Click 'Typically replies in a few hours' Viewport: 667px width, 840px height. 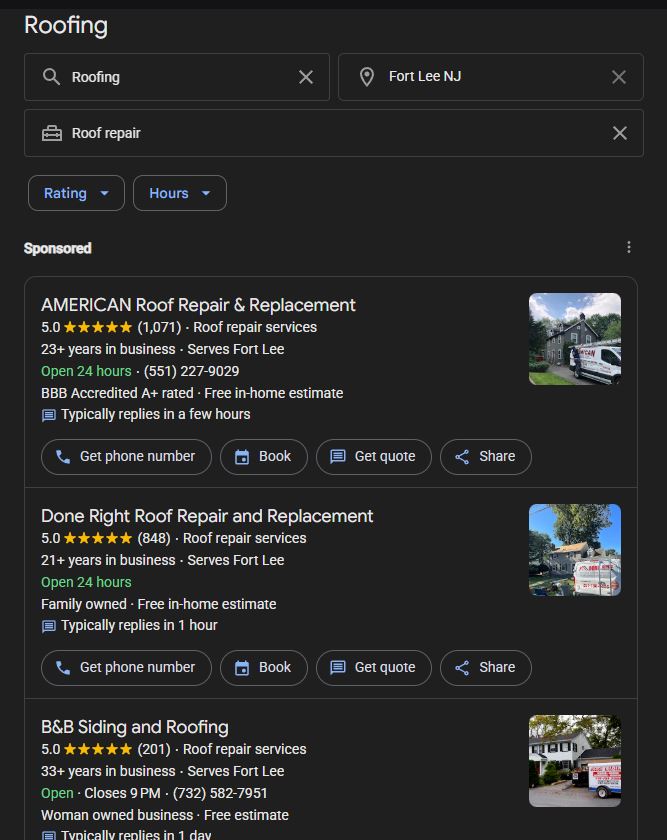pos(155,414)
